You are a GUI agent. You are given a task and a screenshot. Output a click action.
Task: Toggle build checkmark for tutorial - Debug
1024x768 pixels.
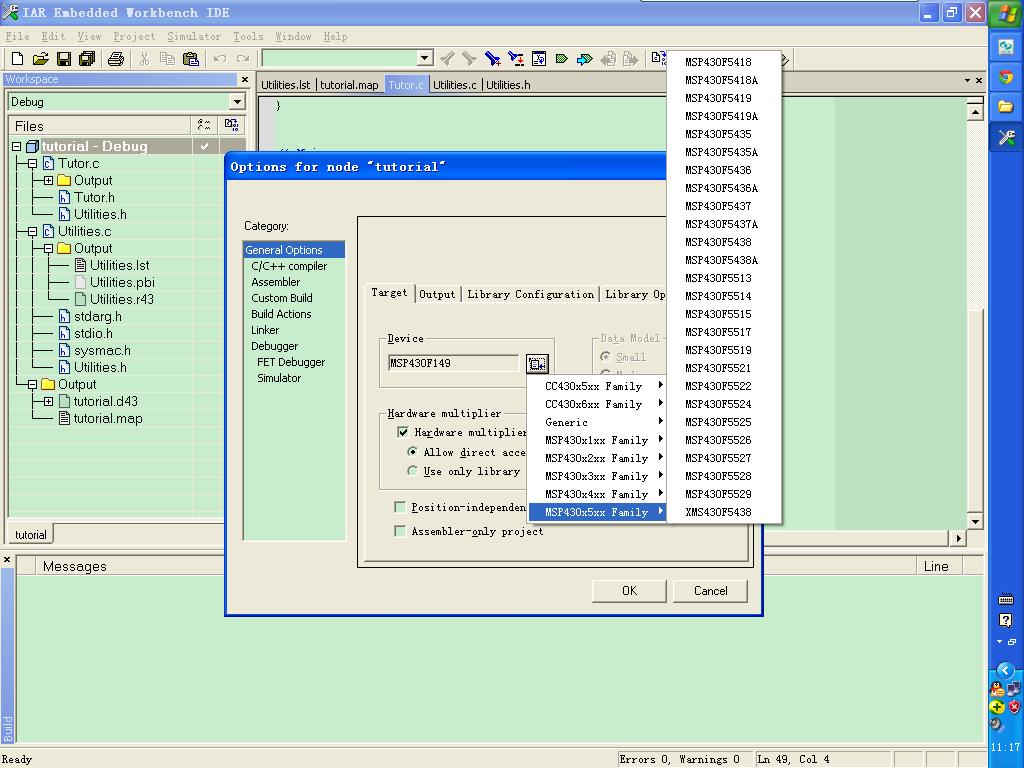(x=204, y=146)
